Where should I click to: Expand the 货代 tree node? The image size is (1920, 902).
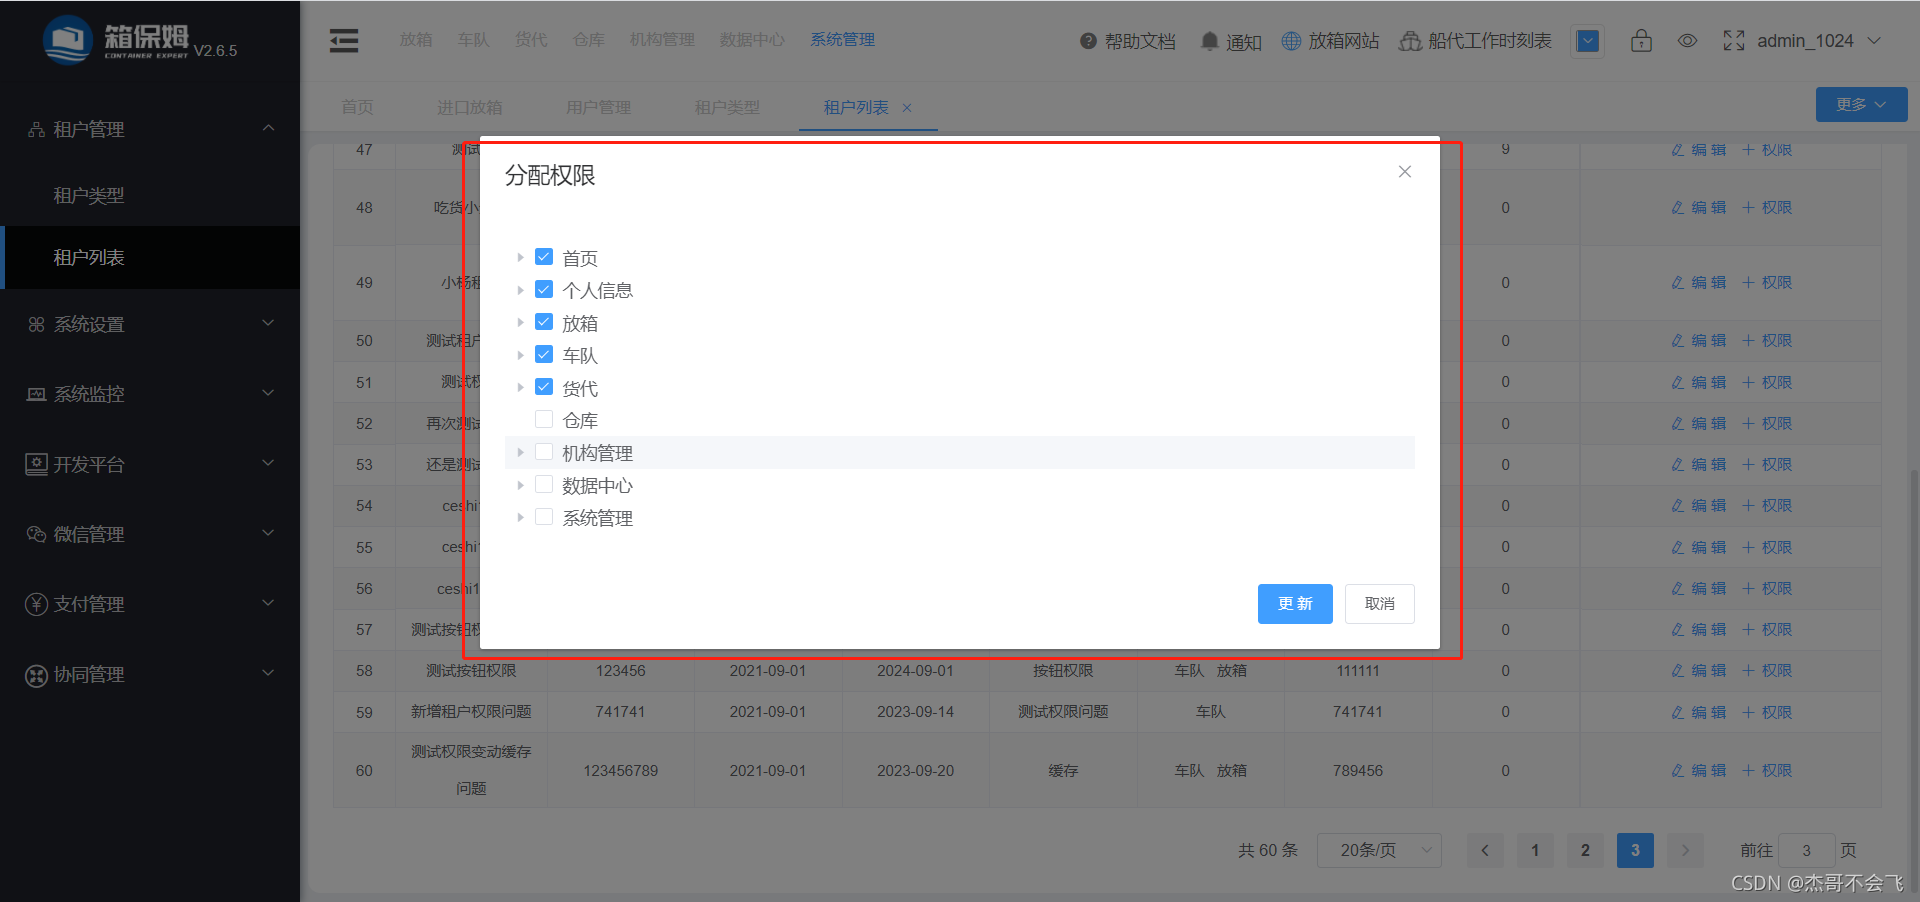click(x=520, y=387)
